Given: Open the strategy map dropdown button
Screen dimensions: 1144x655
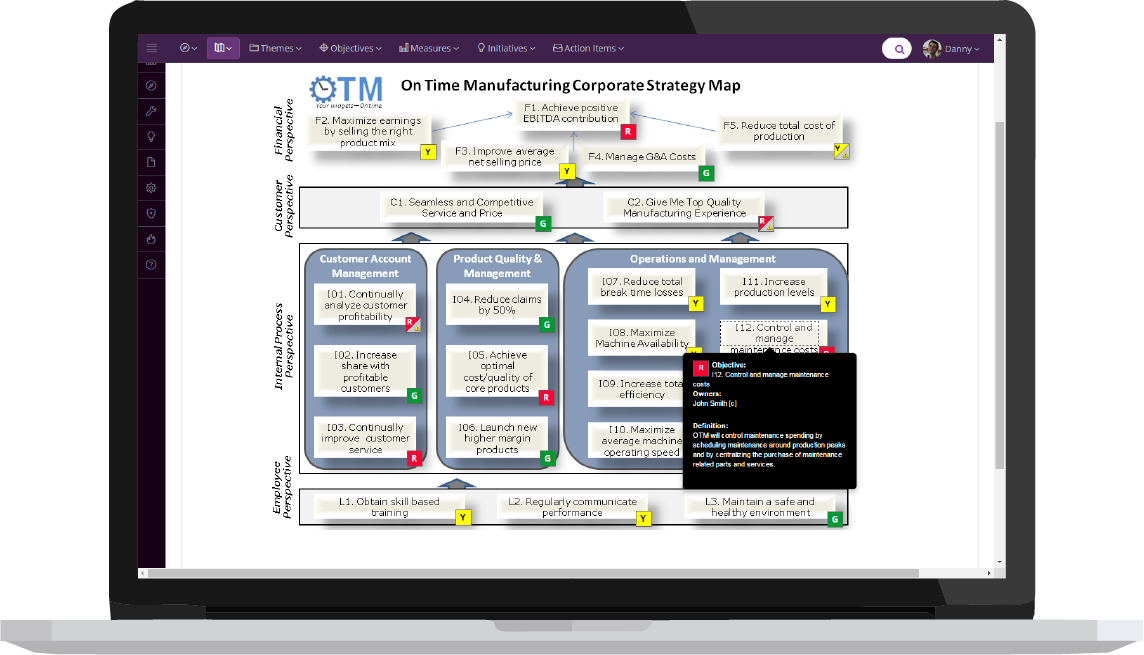Looking at the screenshot, I should (223, 48).
